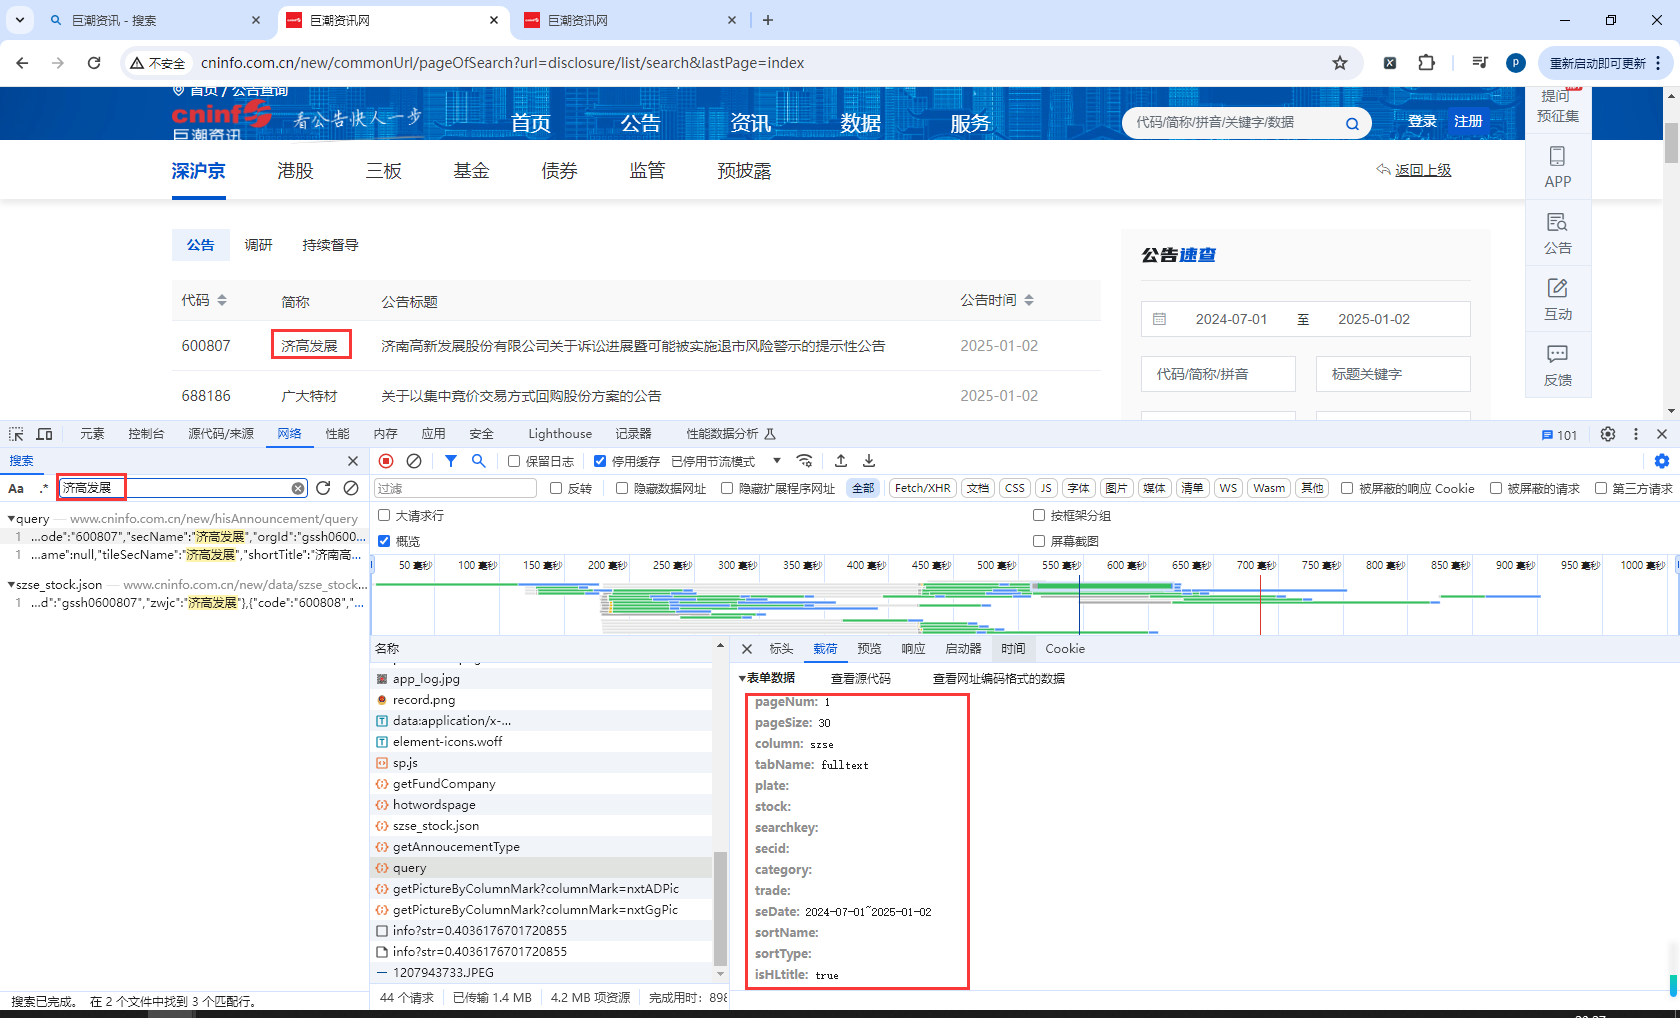Open network conditions wifi icon
1680x1018 pixels.
pos(804,461)
